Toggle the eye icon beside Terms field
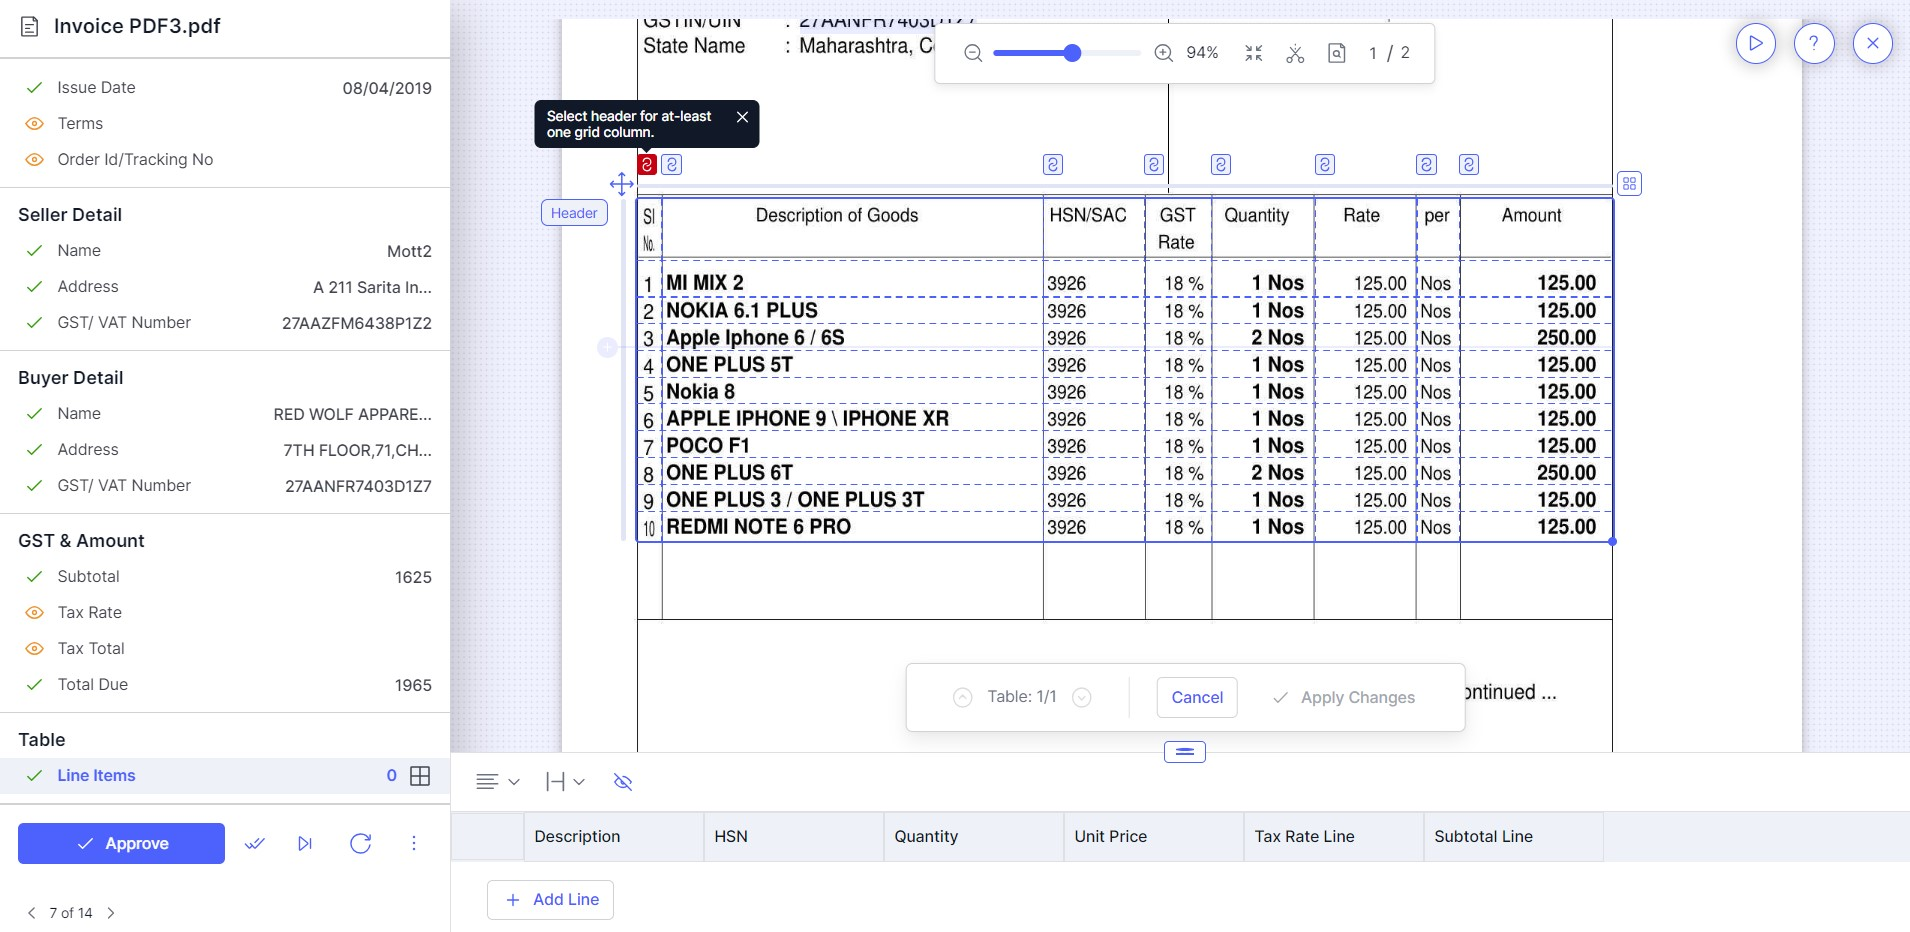1910x932 pixels. [34, 124]
